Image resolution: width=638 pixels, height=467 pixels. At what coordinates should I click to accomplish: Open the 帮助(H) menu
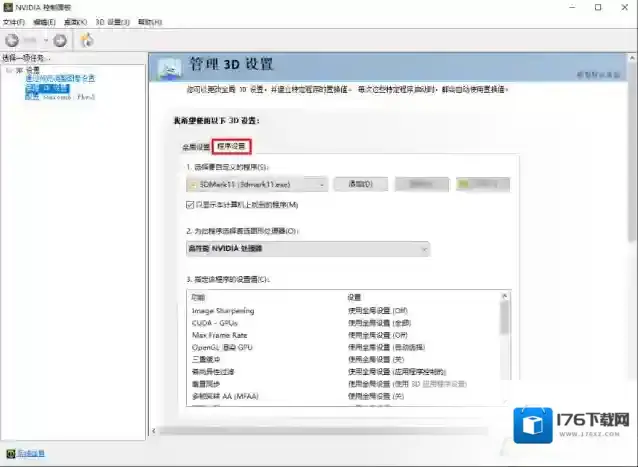point(150,22)
